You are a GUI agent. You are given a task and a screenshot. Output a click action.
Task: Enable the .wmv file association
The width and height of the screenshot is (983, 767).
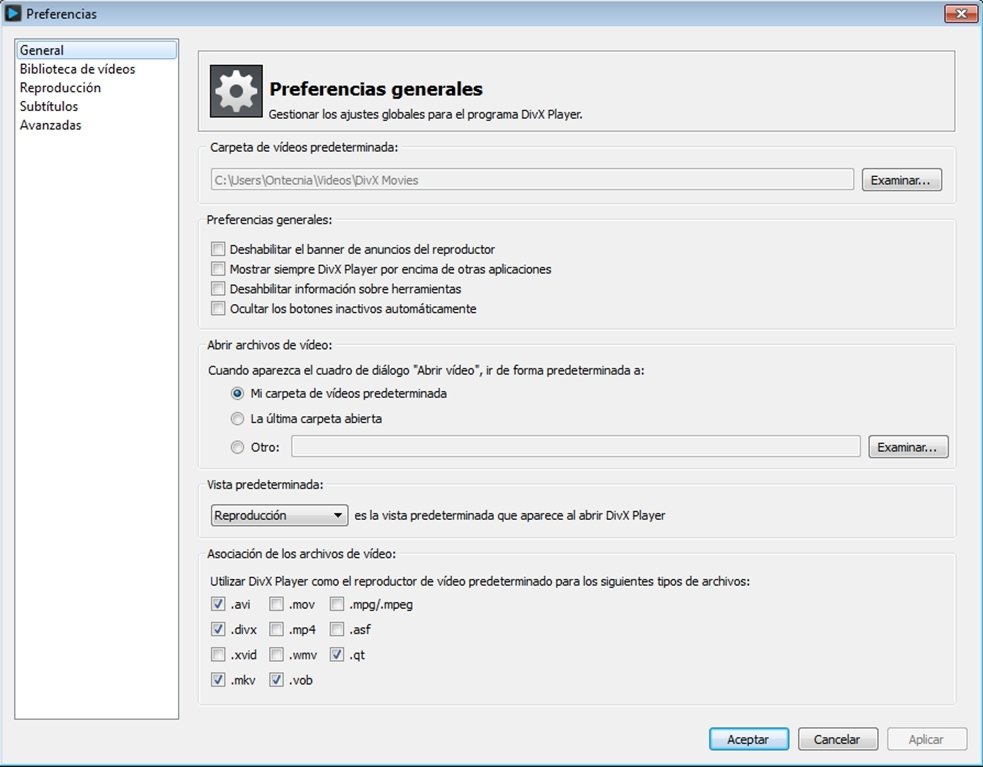pos(276,654)
